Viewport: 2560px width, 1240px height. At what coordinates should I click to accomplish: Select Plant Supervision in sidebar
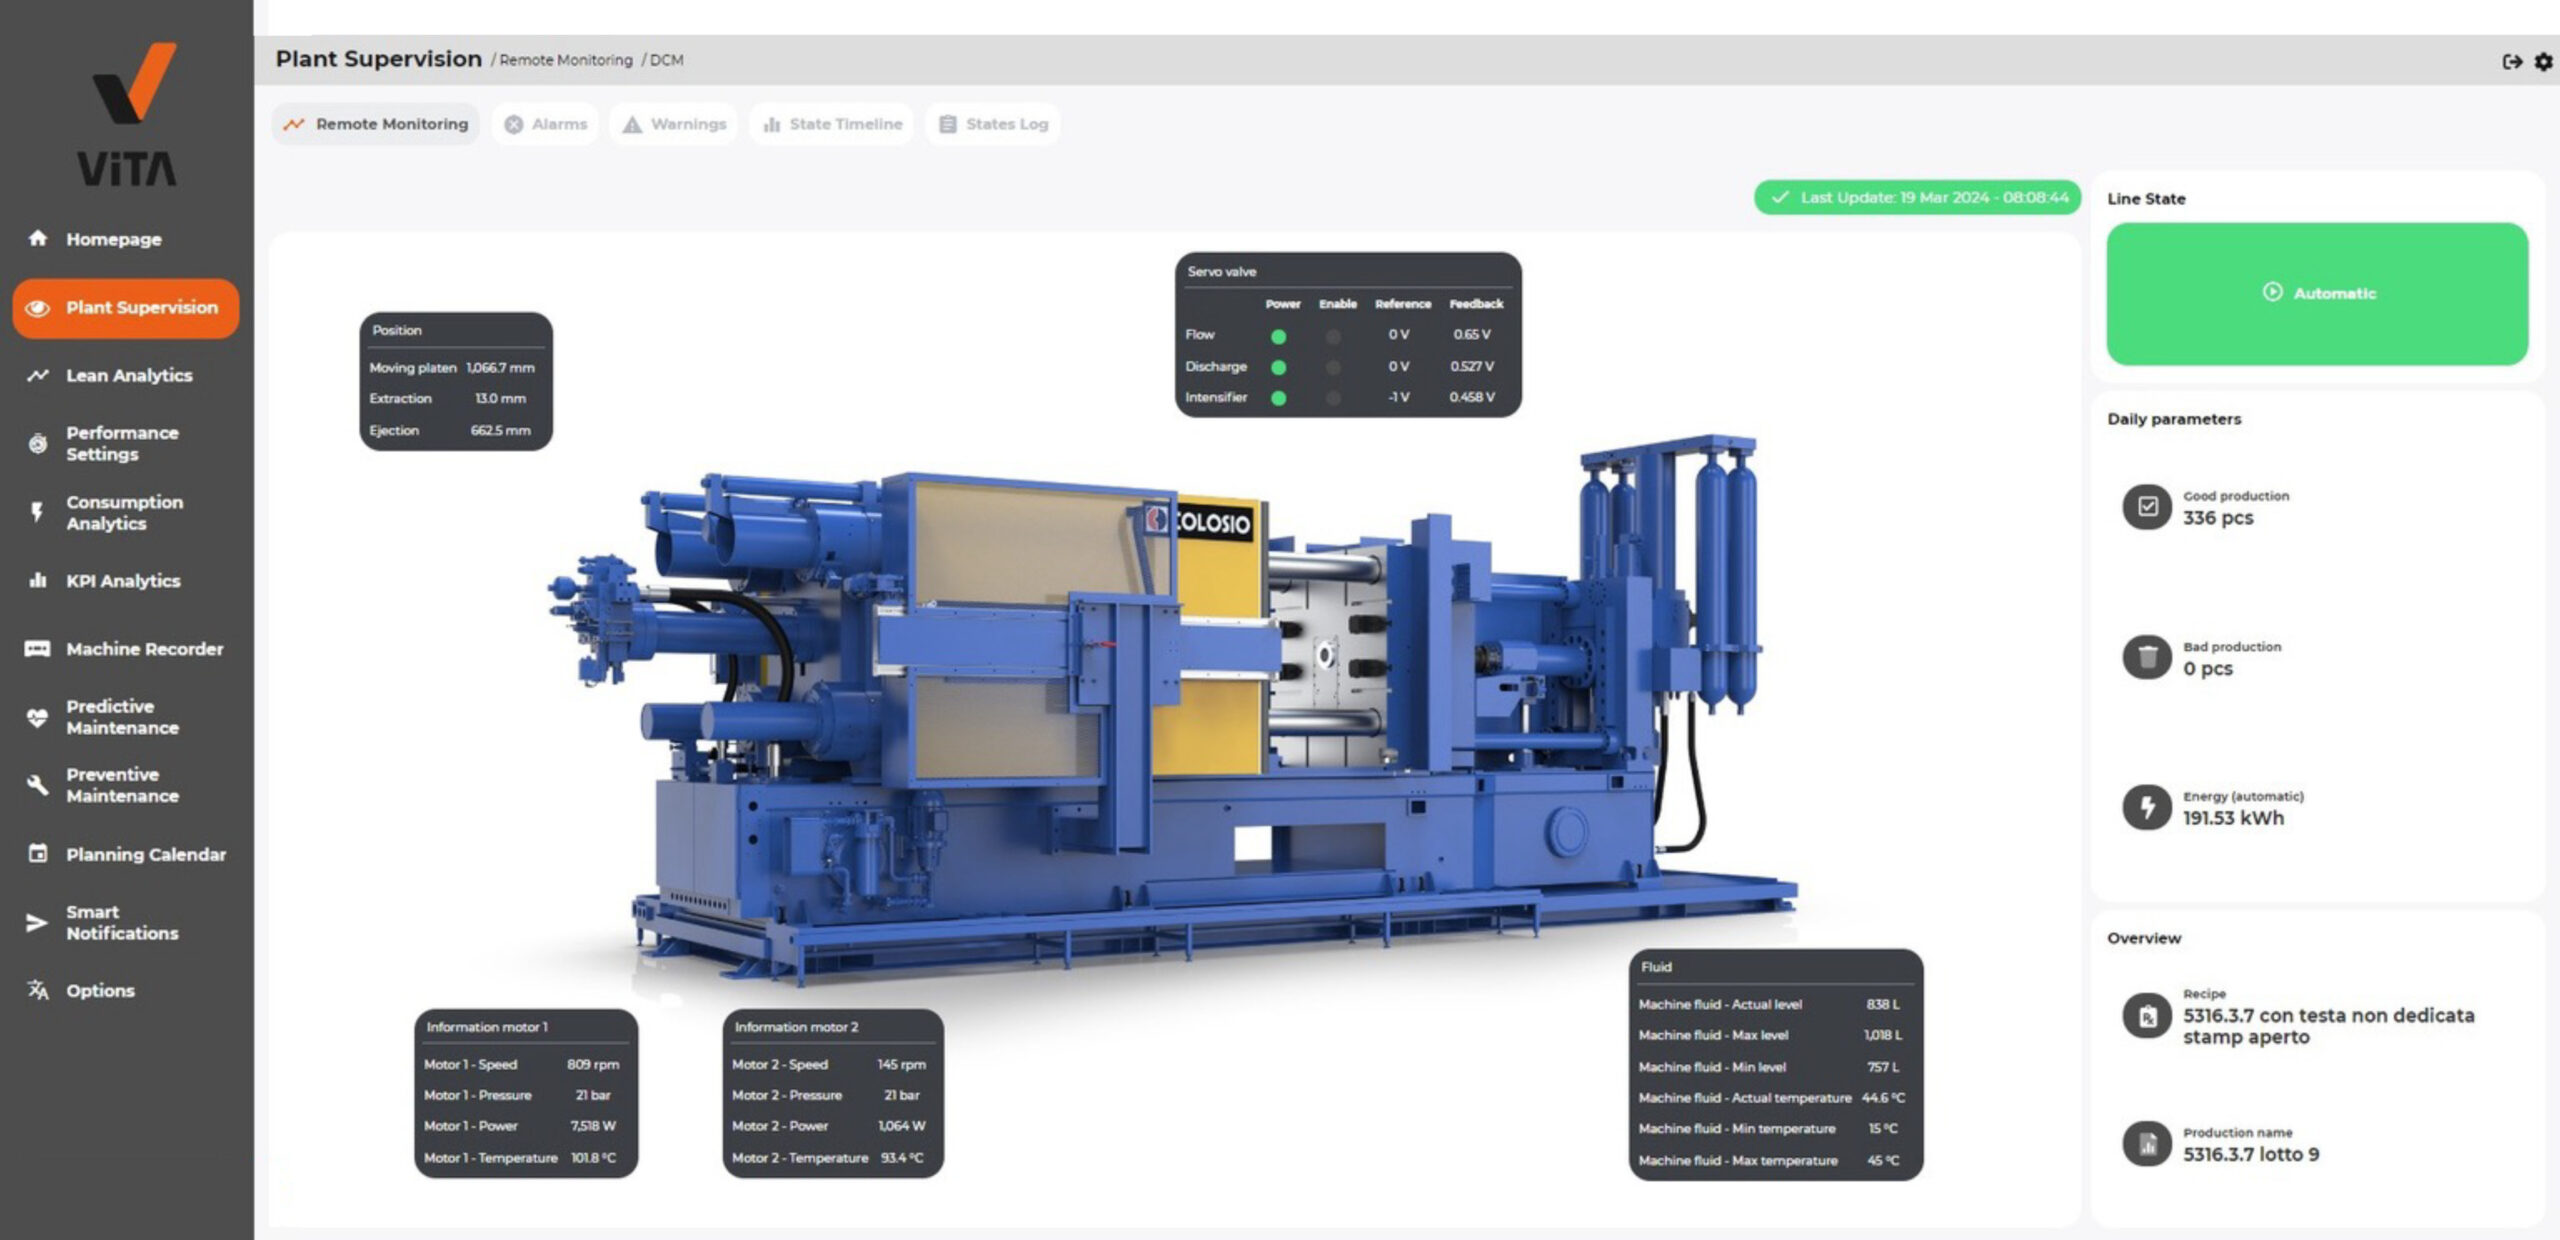[x=126, y=308]
